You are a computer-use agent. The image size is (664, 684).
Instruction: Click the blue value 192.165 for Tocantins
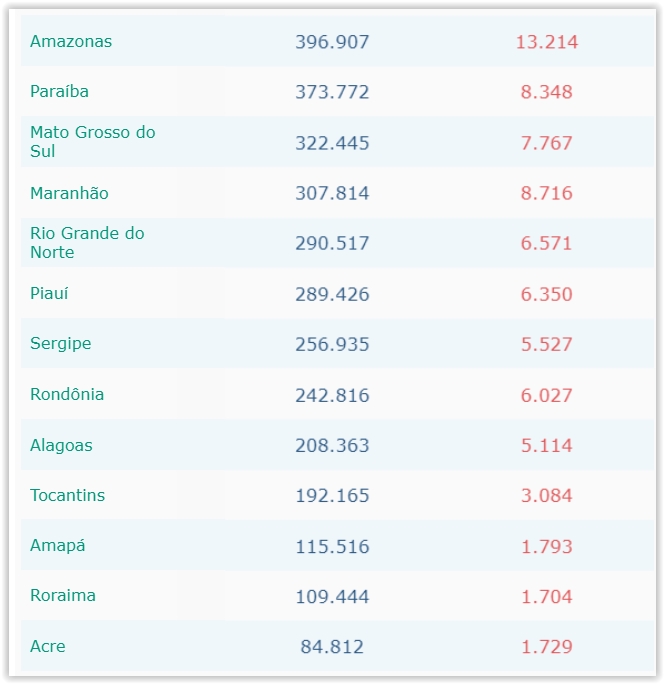tap(332, 496)
